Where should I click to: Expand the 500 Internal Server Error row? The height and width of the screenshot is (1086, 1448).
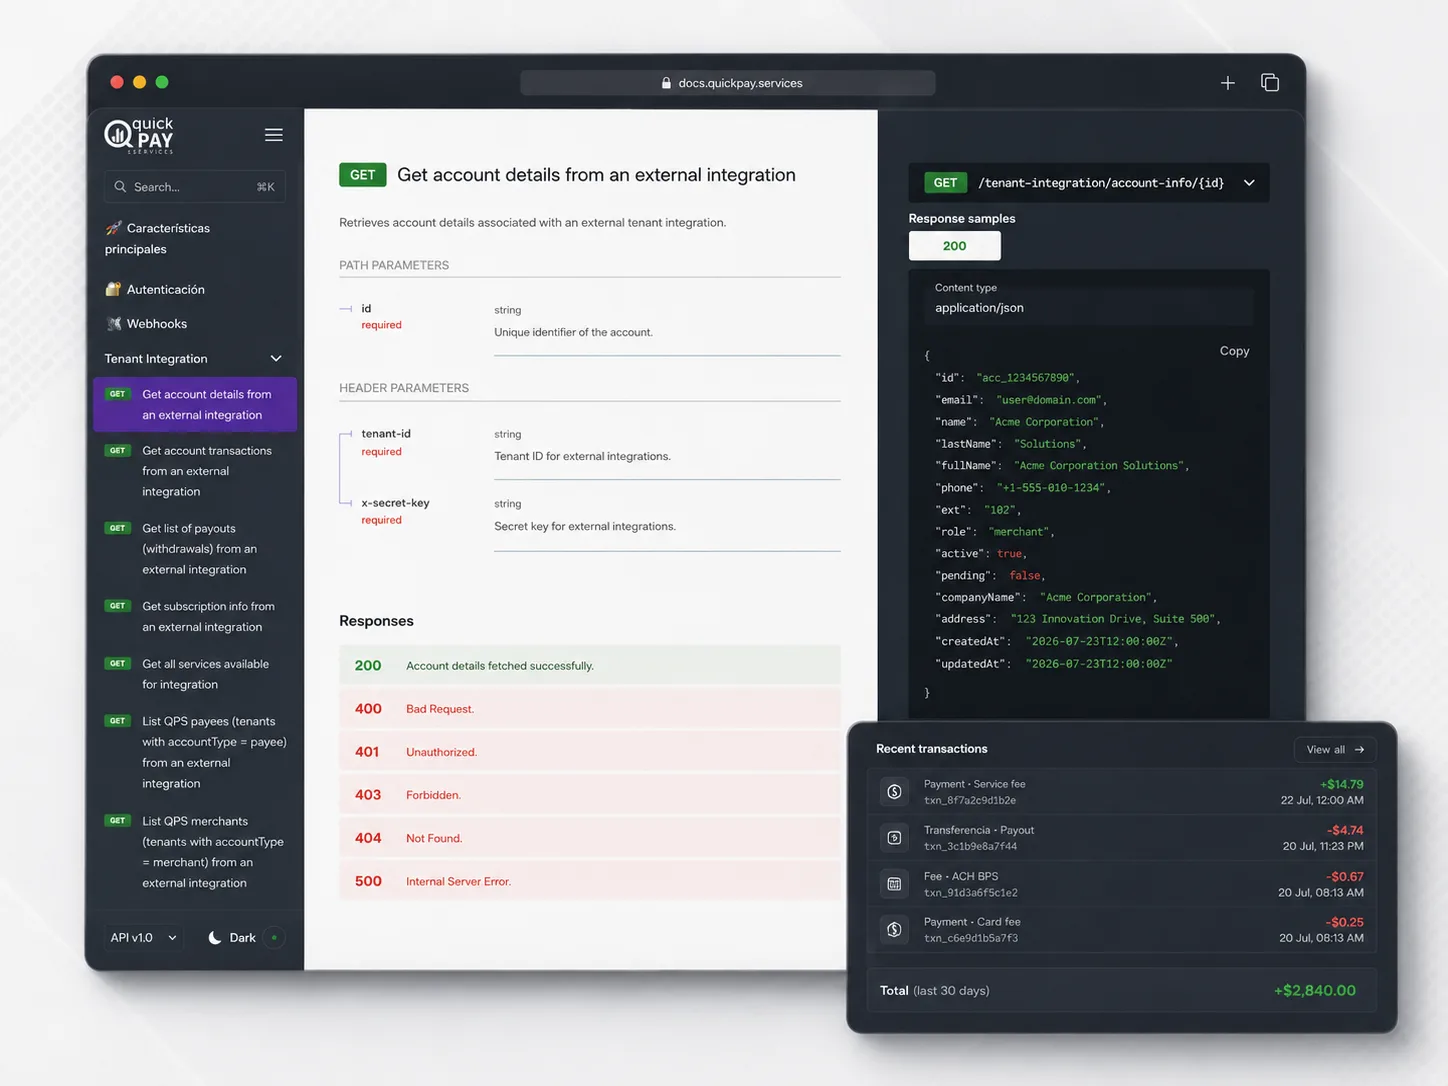[590, 881]
